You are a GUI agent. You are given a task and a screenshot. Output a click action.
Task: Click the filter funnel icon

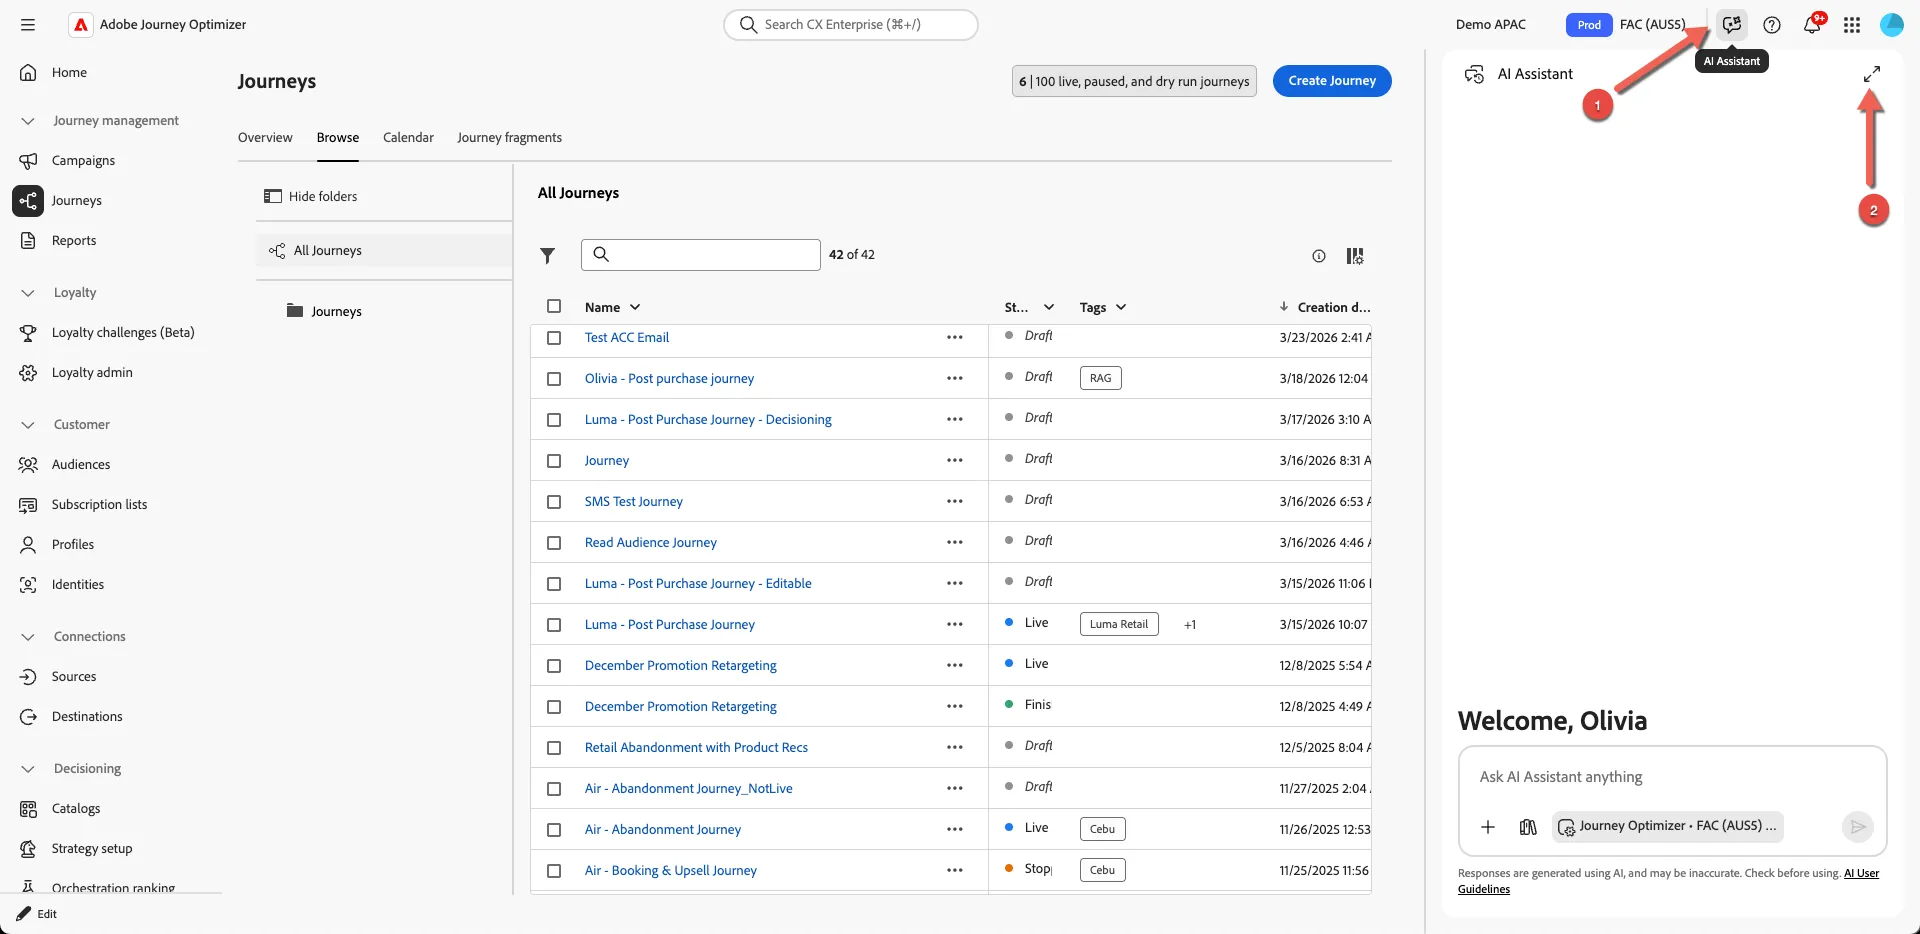coord(547,256)
